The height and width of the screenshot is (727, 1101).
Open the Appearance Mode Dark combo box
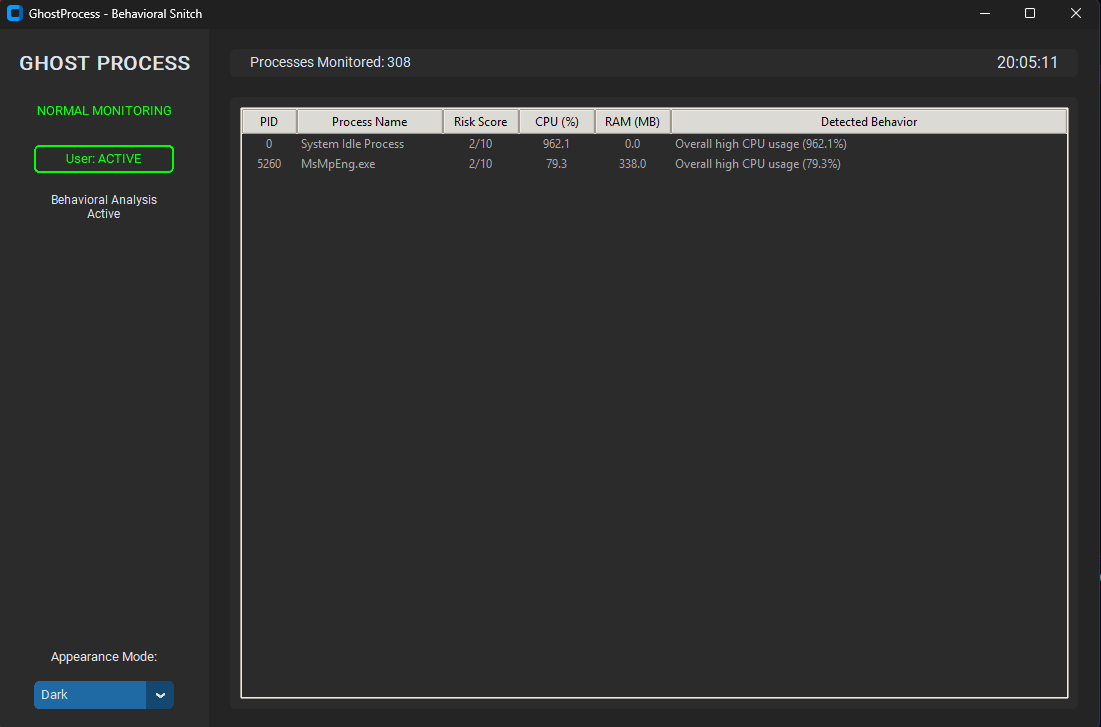point(90,695)
